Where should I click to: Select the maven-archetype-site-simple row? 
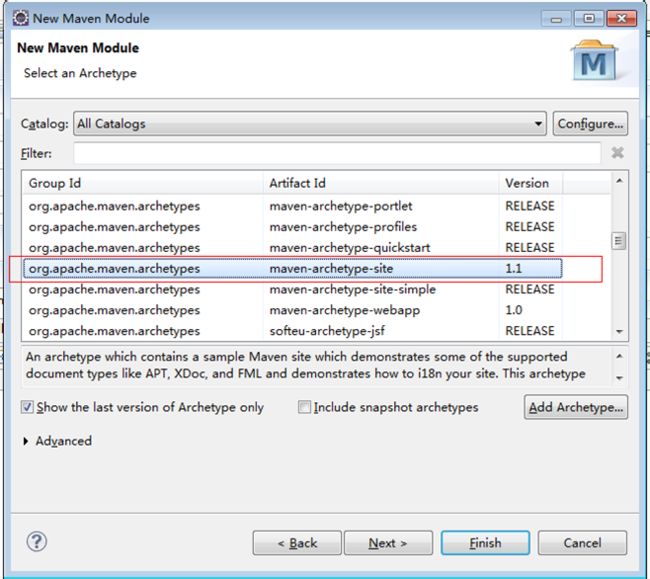point(293,289)
